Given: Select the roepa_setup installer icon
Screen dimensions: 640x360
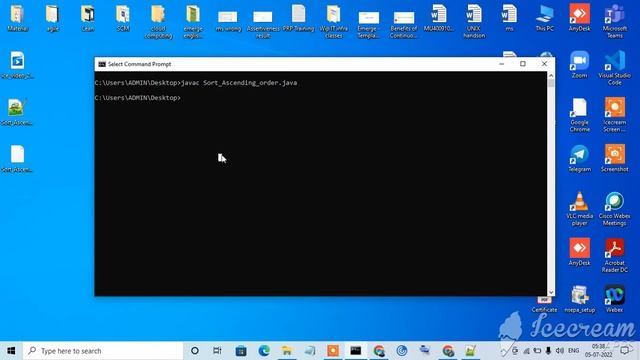Looking at the screenshot, I should click(580, 299).
